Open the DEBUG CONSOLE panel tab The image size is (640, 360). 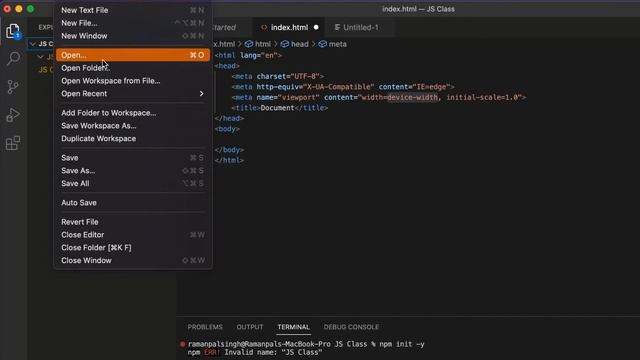click(351, 327)
